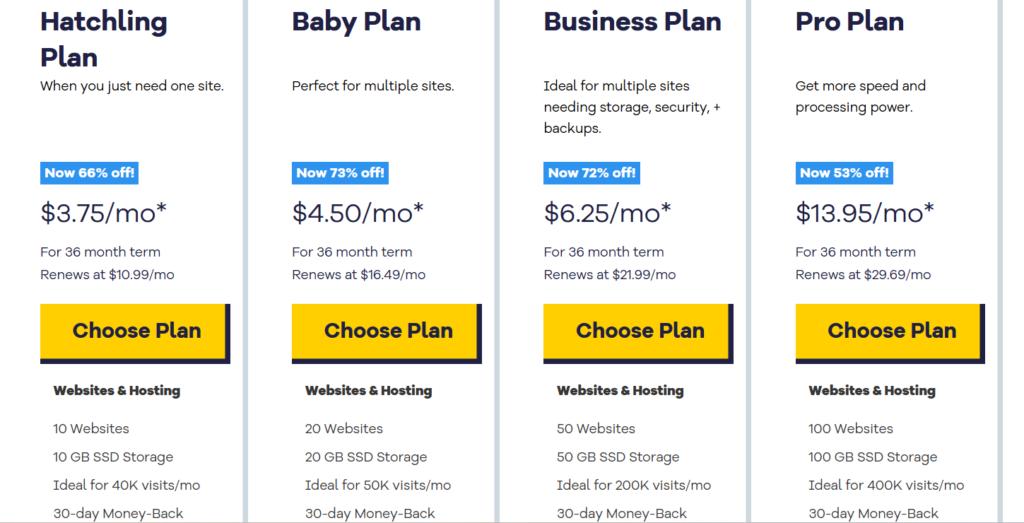Click Choose Plan for the Hatchling Plan
Viewport: 1024px width, 523px height.
coord(135,331)
